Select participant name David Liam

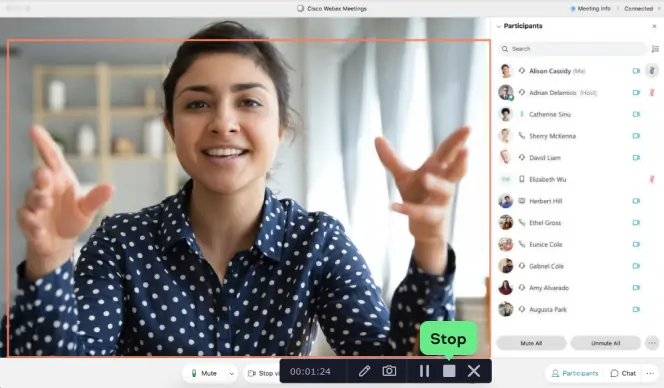point(545,158)
